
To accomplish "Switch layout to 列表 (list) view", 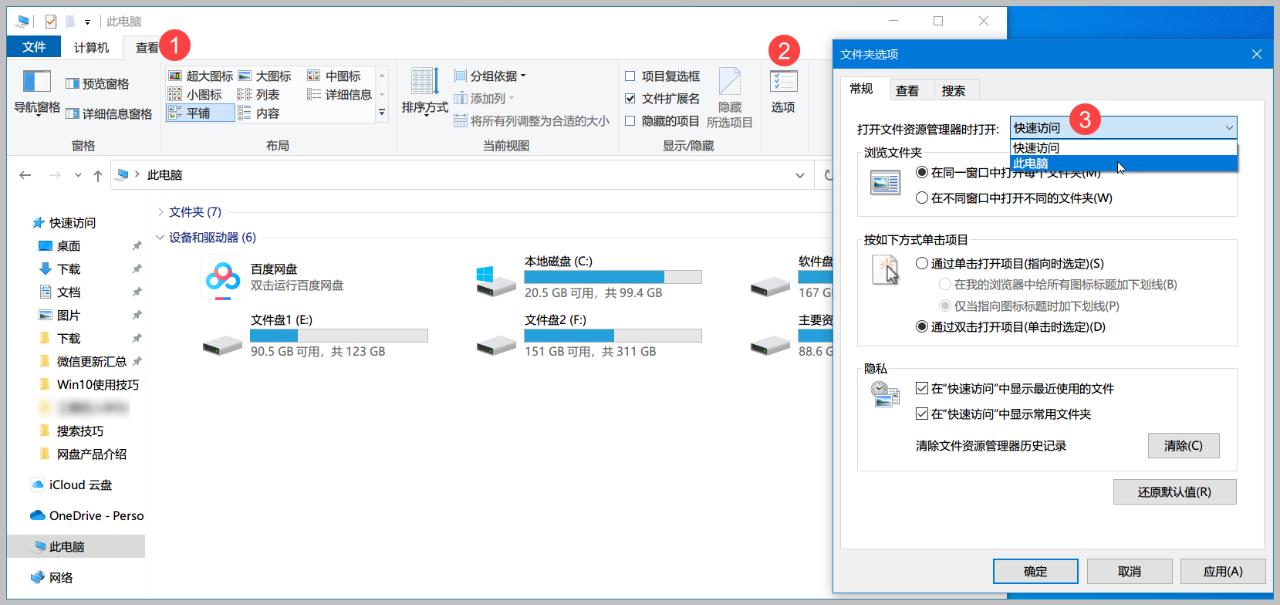I will pos(266,92).
